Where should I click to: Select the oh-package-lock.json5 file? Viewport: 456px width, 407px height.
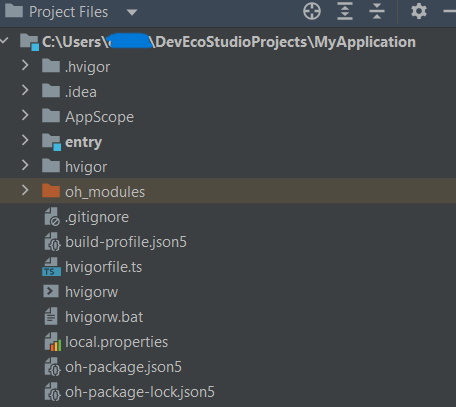coord(140,392)
